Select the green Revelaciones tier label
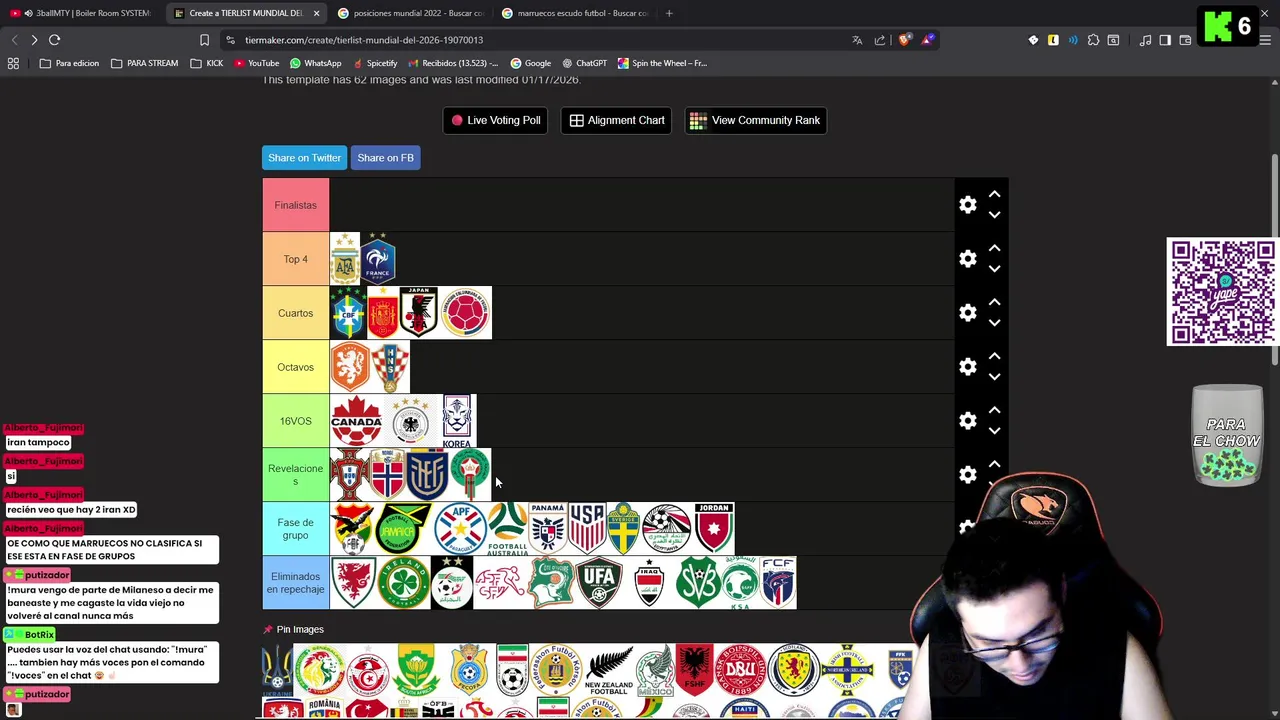The image size is (1280, 720). 295,475
